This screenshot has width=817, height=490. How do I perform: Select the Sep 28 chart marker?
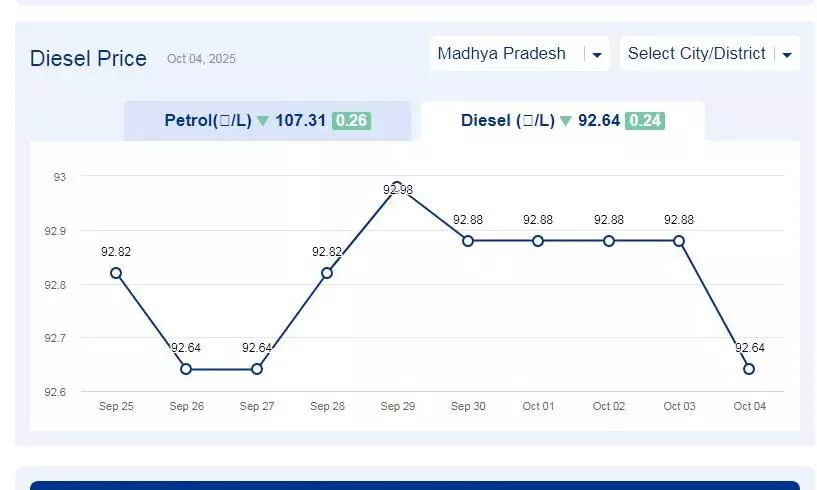tap(327, 273)
